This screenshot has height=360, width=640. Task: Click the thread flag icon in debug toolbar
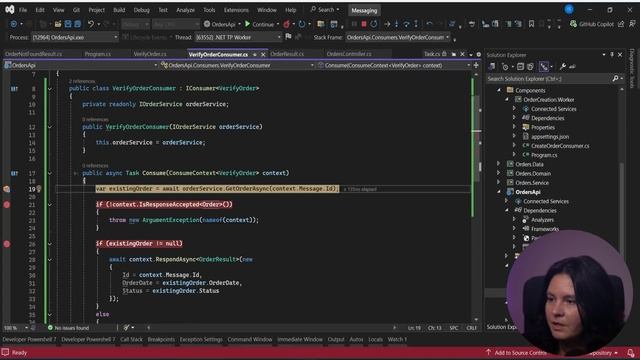coord(289,37)
